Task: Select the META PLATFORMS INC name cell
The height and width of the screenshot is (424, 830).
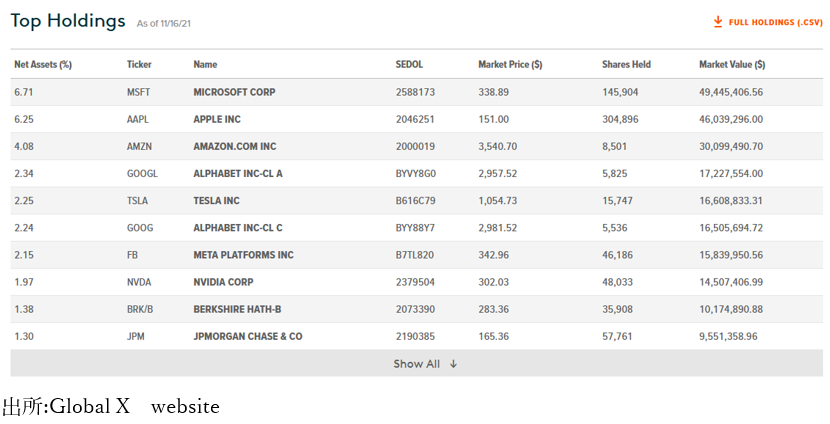Action: (x=243, y=255)
